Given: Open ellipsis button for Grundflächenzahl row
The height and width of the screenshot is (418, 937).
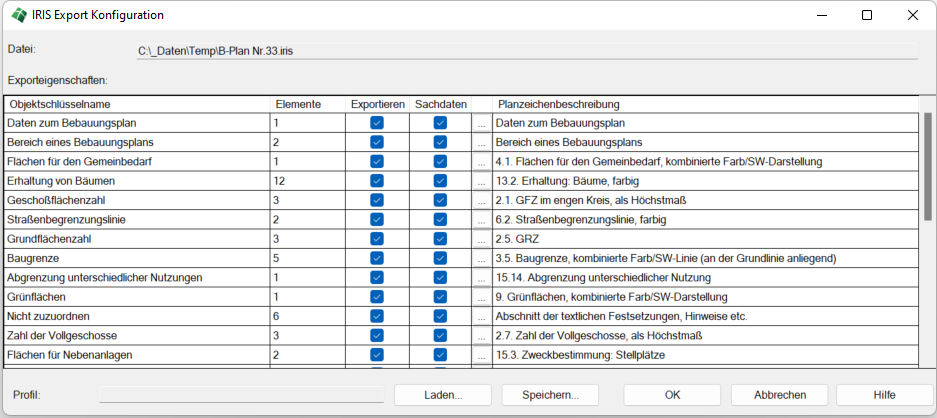Looking at the screenshot, I should click(481, 239).
